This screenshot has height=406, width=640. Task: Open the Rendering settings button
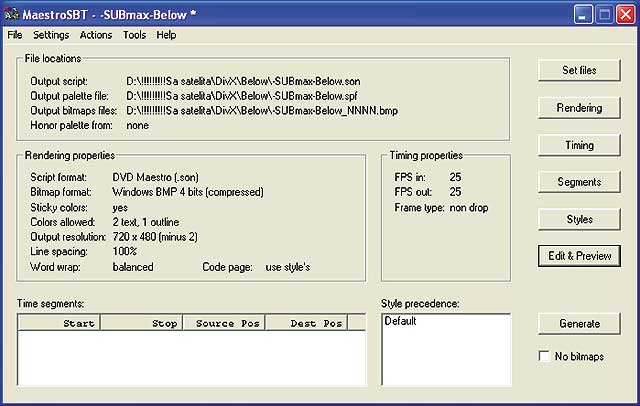(579, 108)
